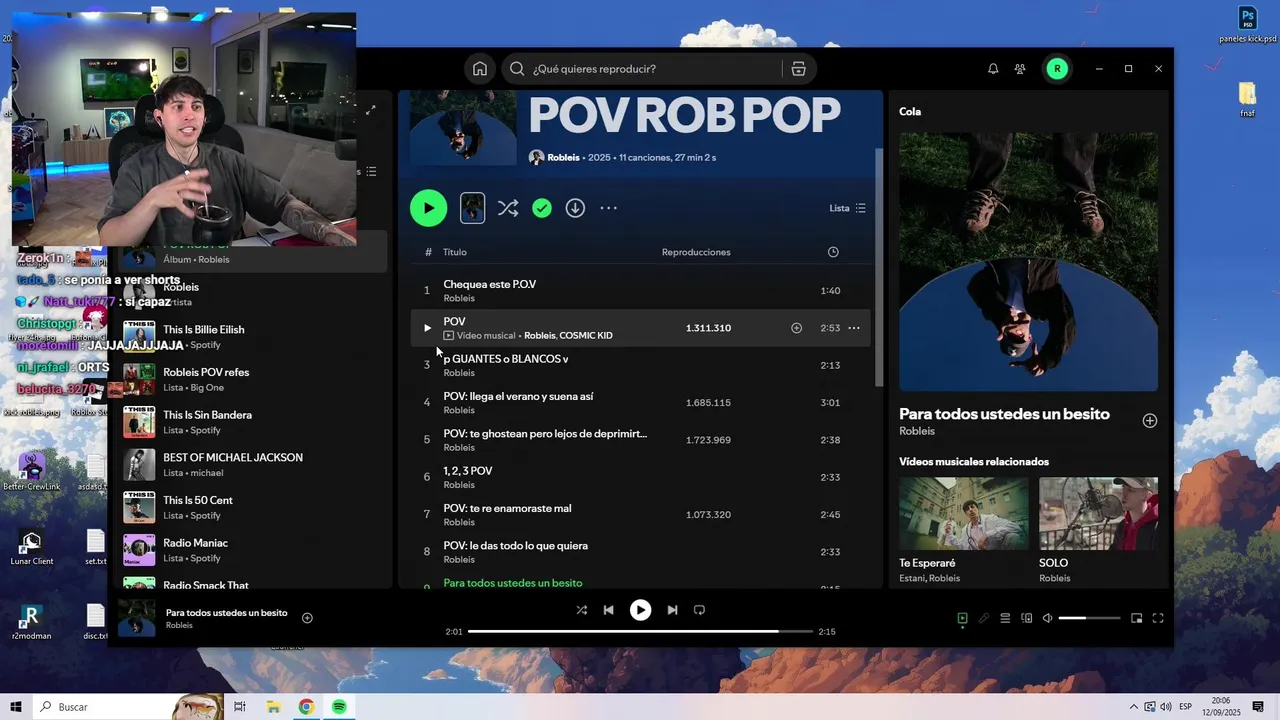
Task: Open Robleis POV refes playlist
Action: 254,379
